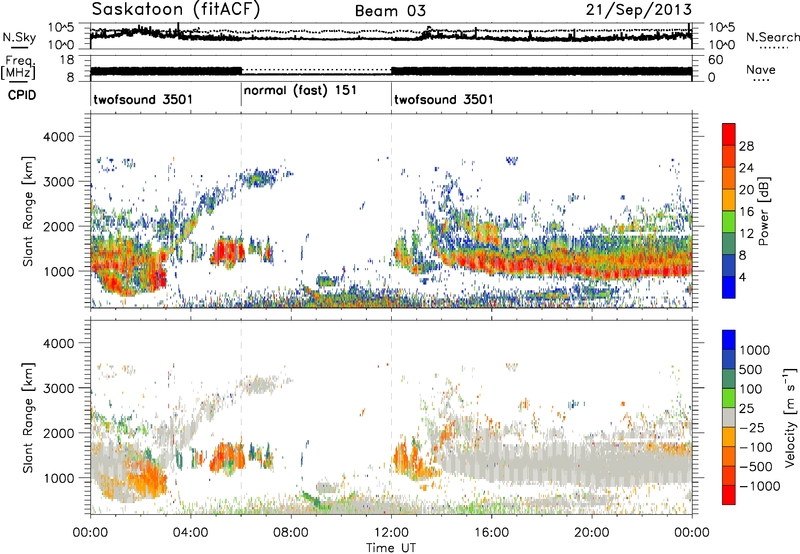
Task: Click the '1000' tick on Velocity scale
Action: pos(755,350)
